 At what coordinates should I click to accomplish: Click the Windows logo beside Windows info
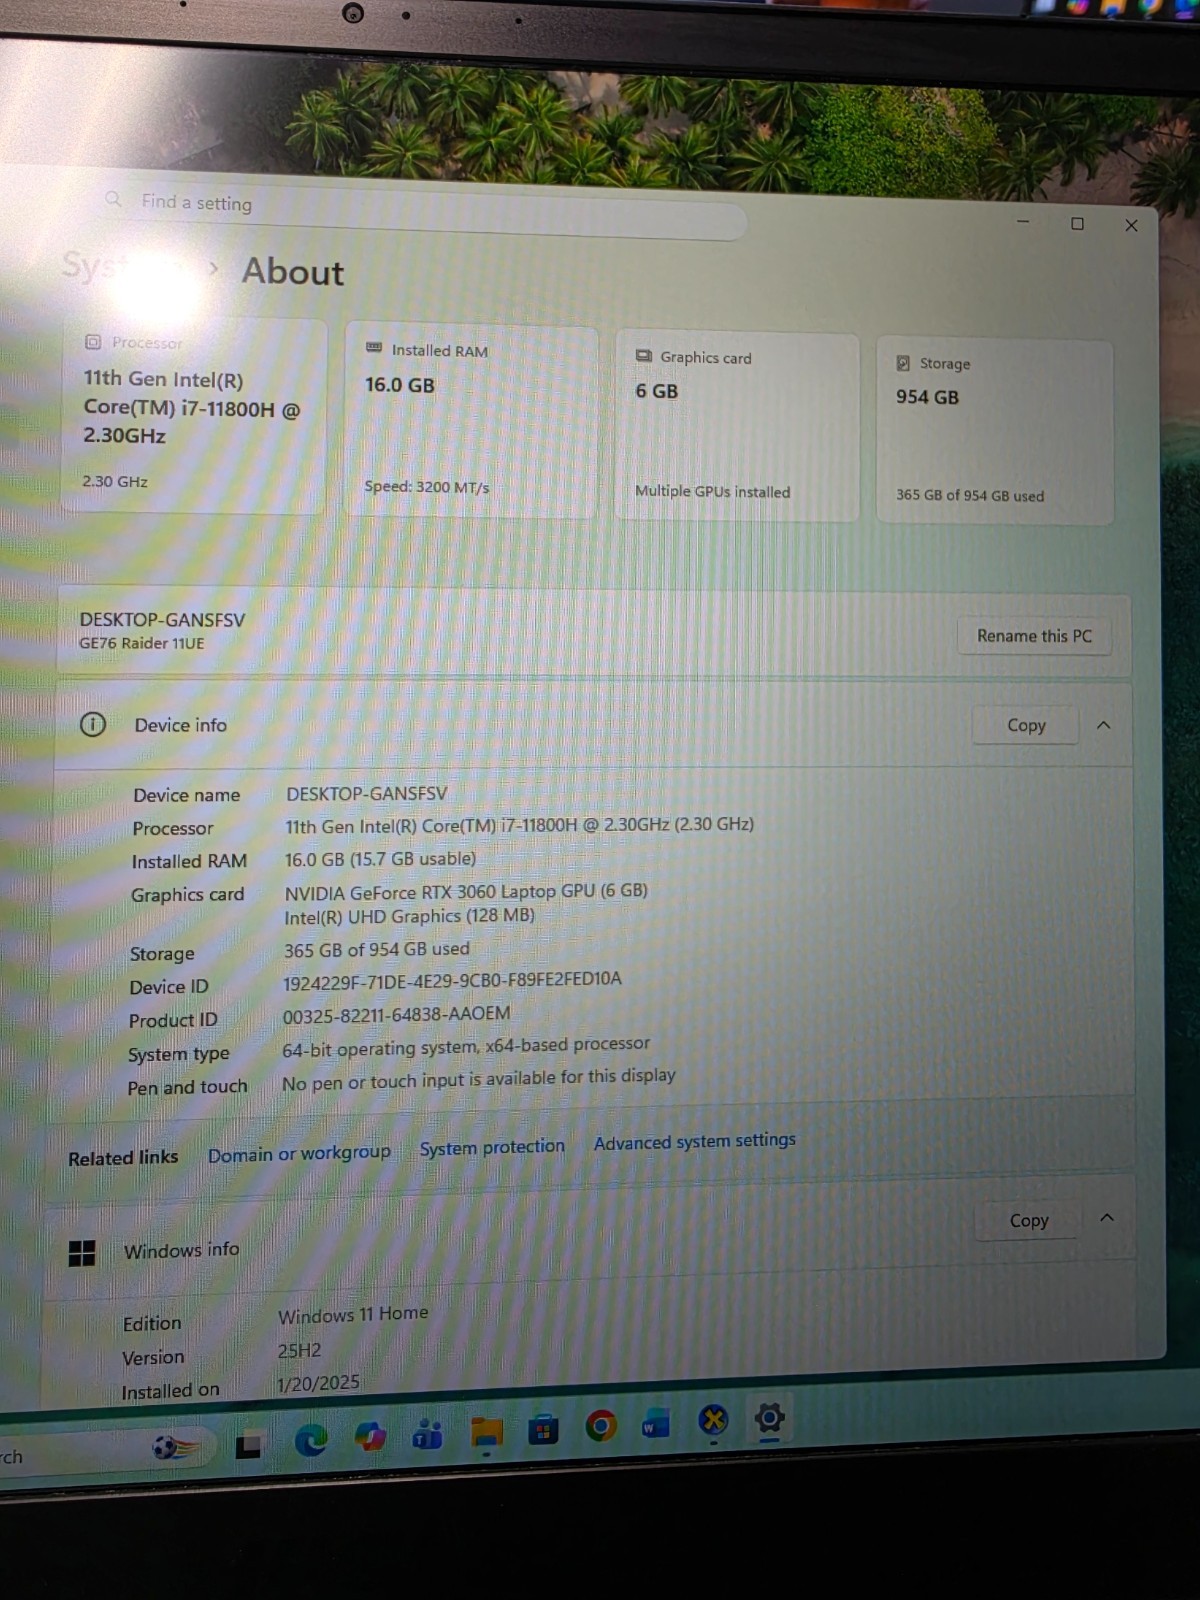click(81, 1253)
